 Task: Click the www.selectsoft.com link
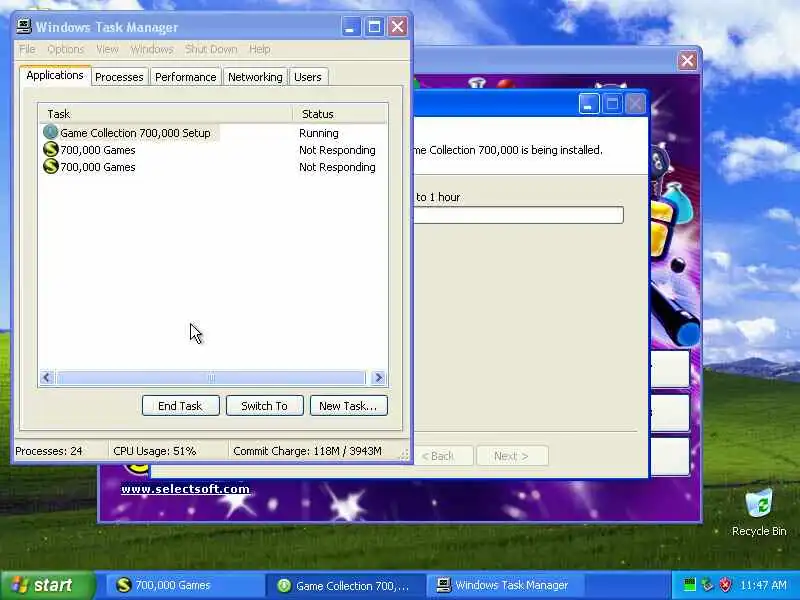tap(185, 489)
